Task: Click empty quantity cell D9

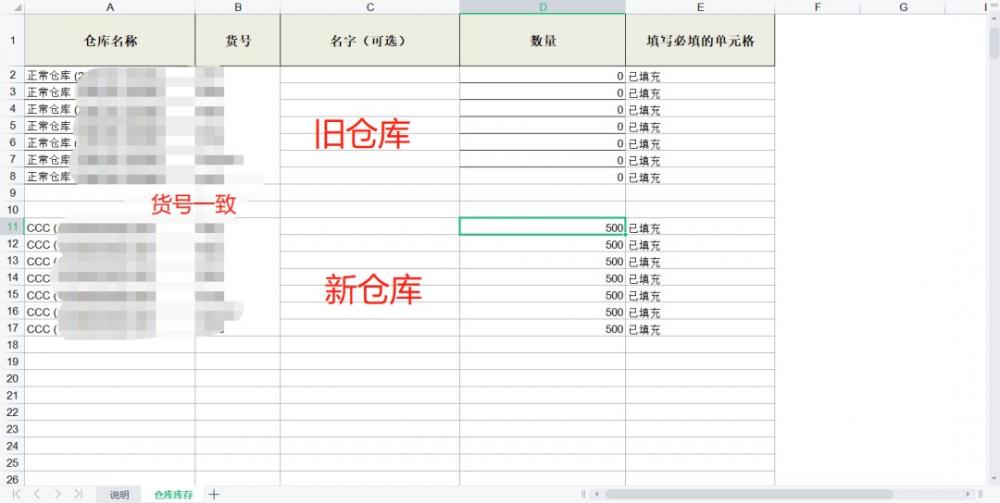Action: point(543,193)
